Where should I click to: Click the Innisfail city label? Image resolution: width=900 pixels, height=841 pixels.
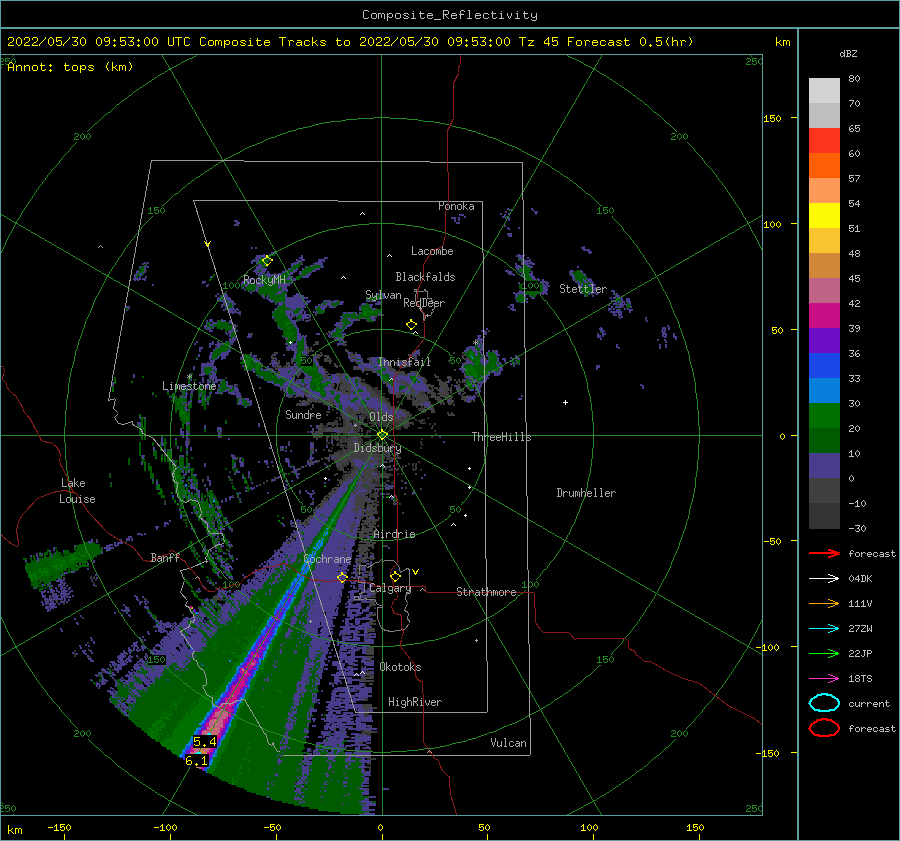tap(404, 362)
